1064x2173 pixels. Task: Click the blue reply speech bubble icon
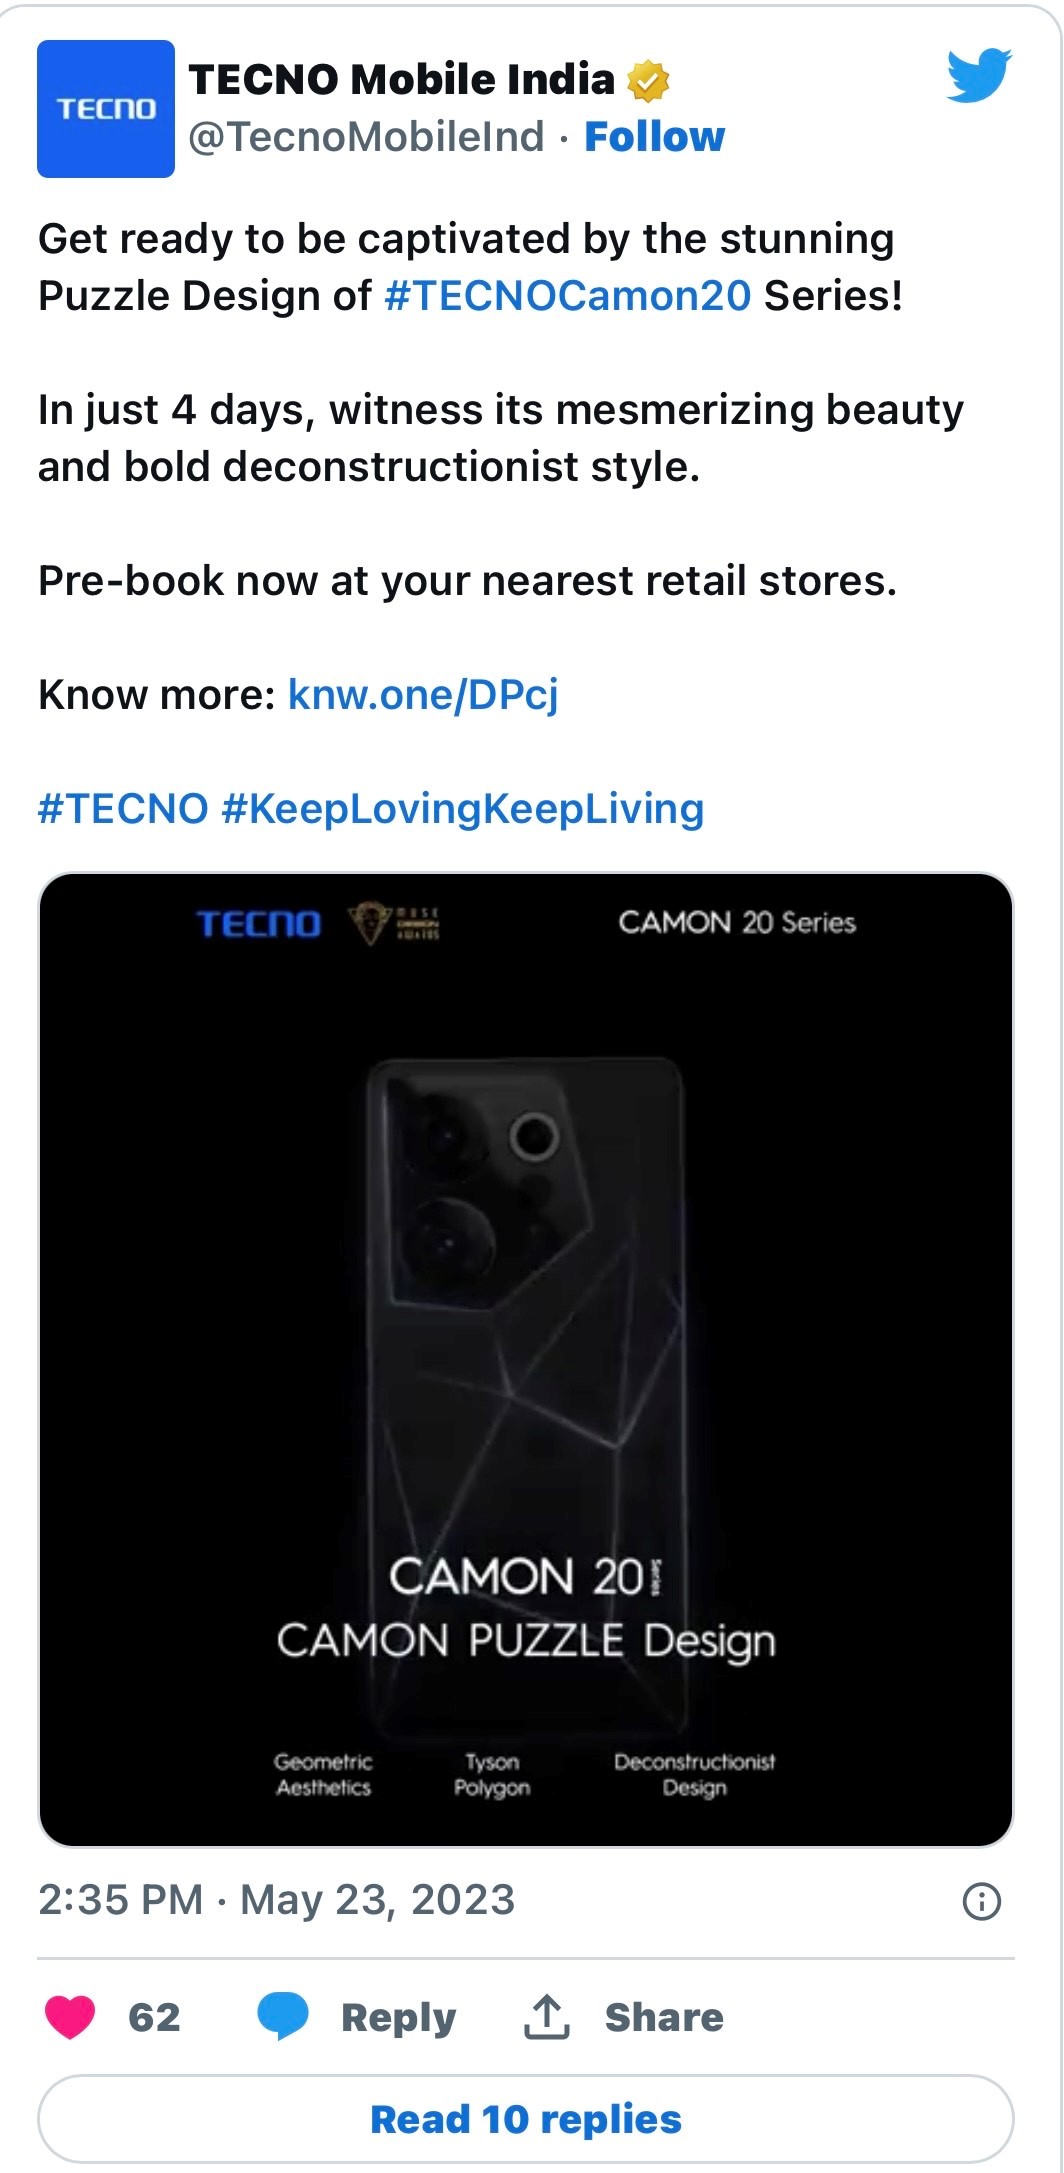(x=283, y=2015)
